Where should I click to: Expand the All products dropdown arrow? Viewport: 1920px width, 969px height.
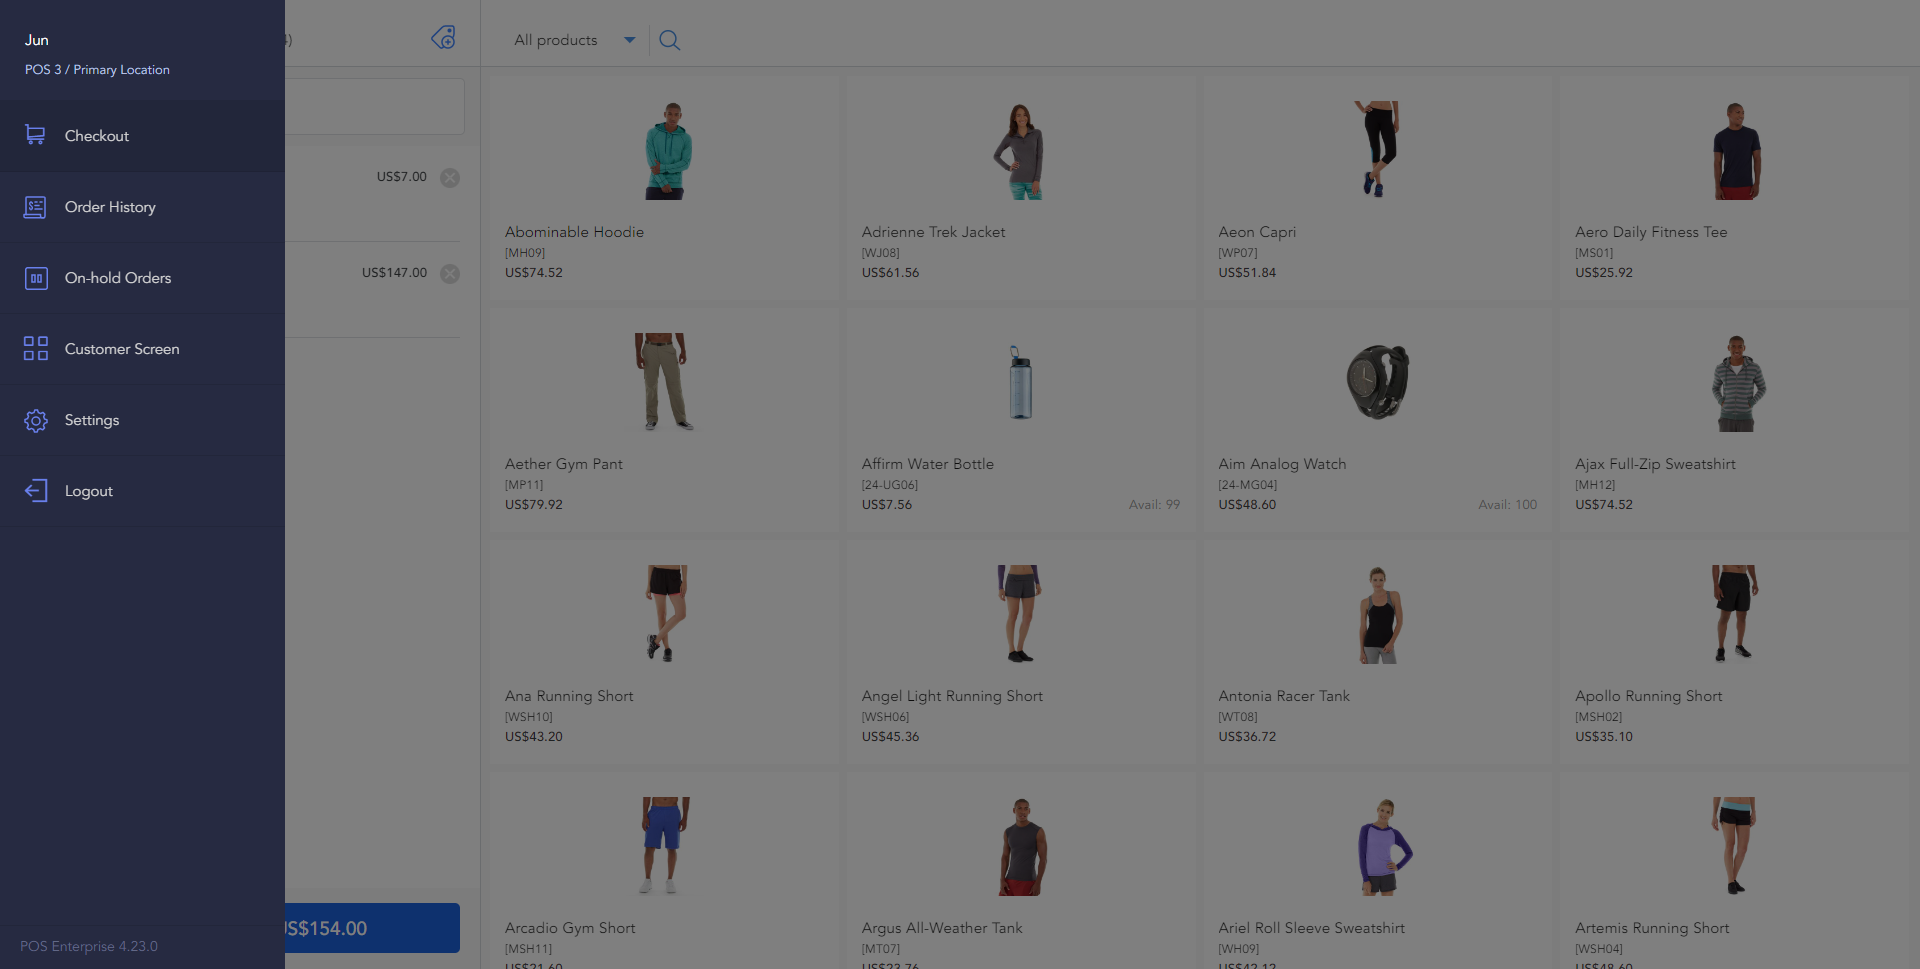tap(630, 40)
